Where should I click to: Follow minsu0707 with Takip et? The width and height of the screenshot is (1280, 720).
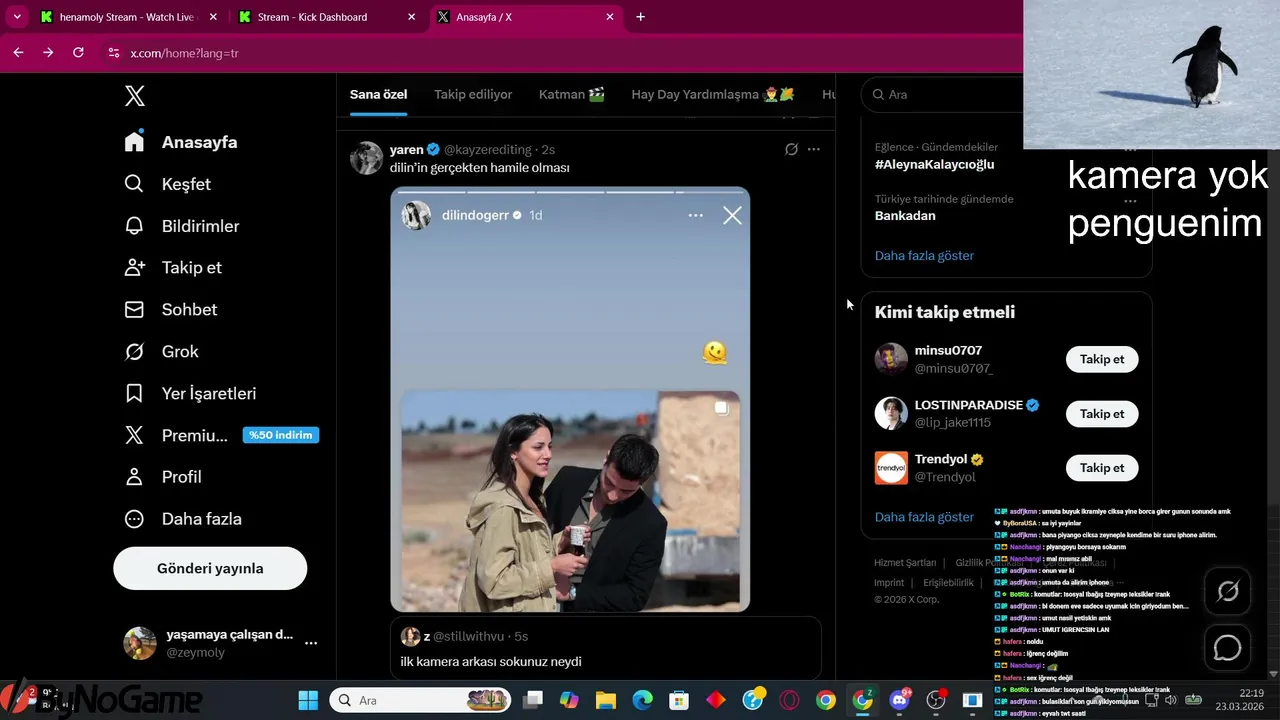[1102, 359]
